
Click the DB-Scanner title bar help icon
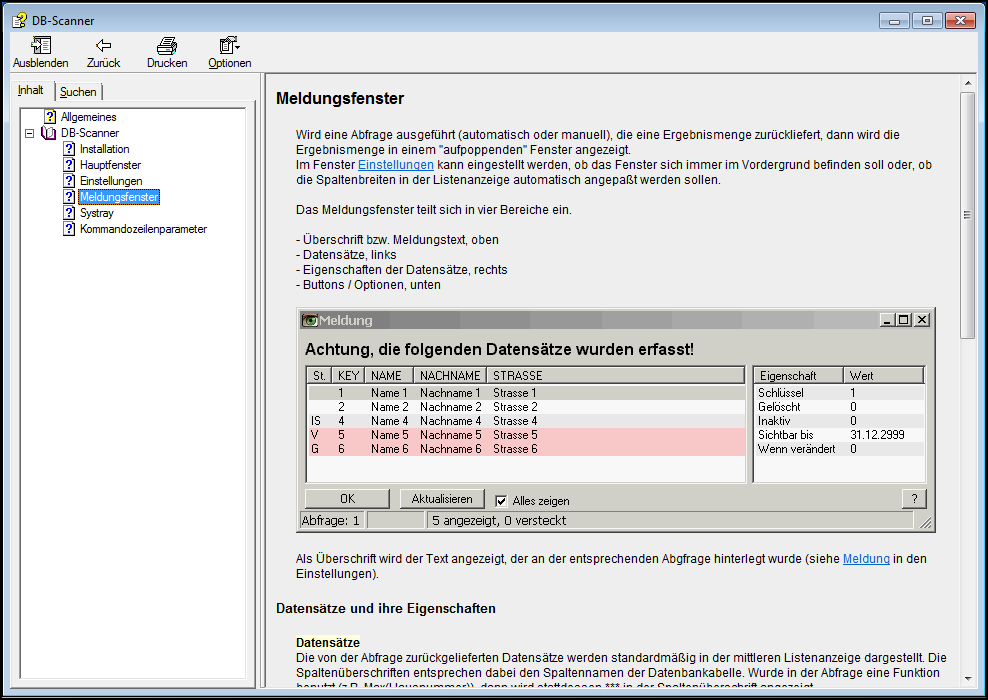tap(20, 21)
